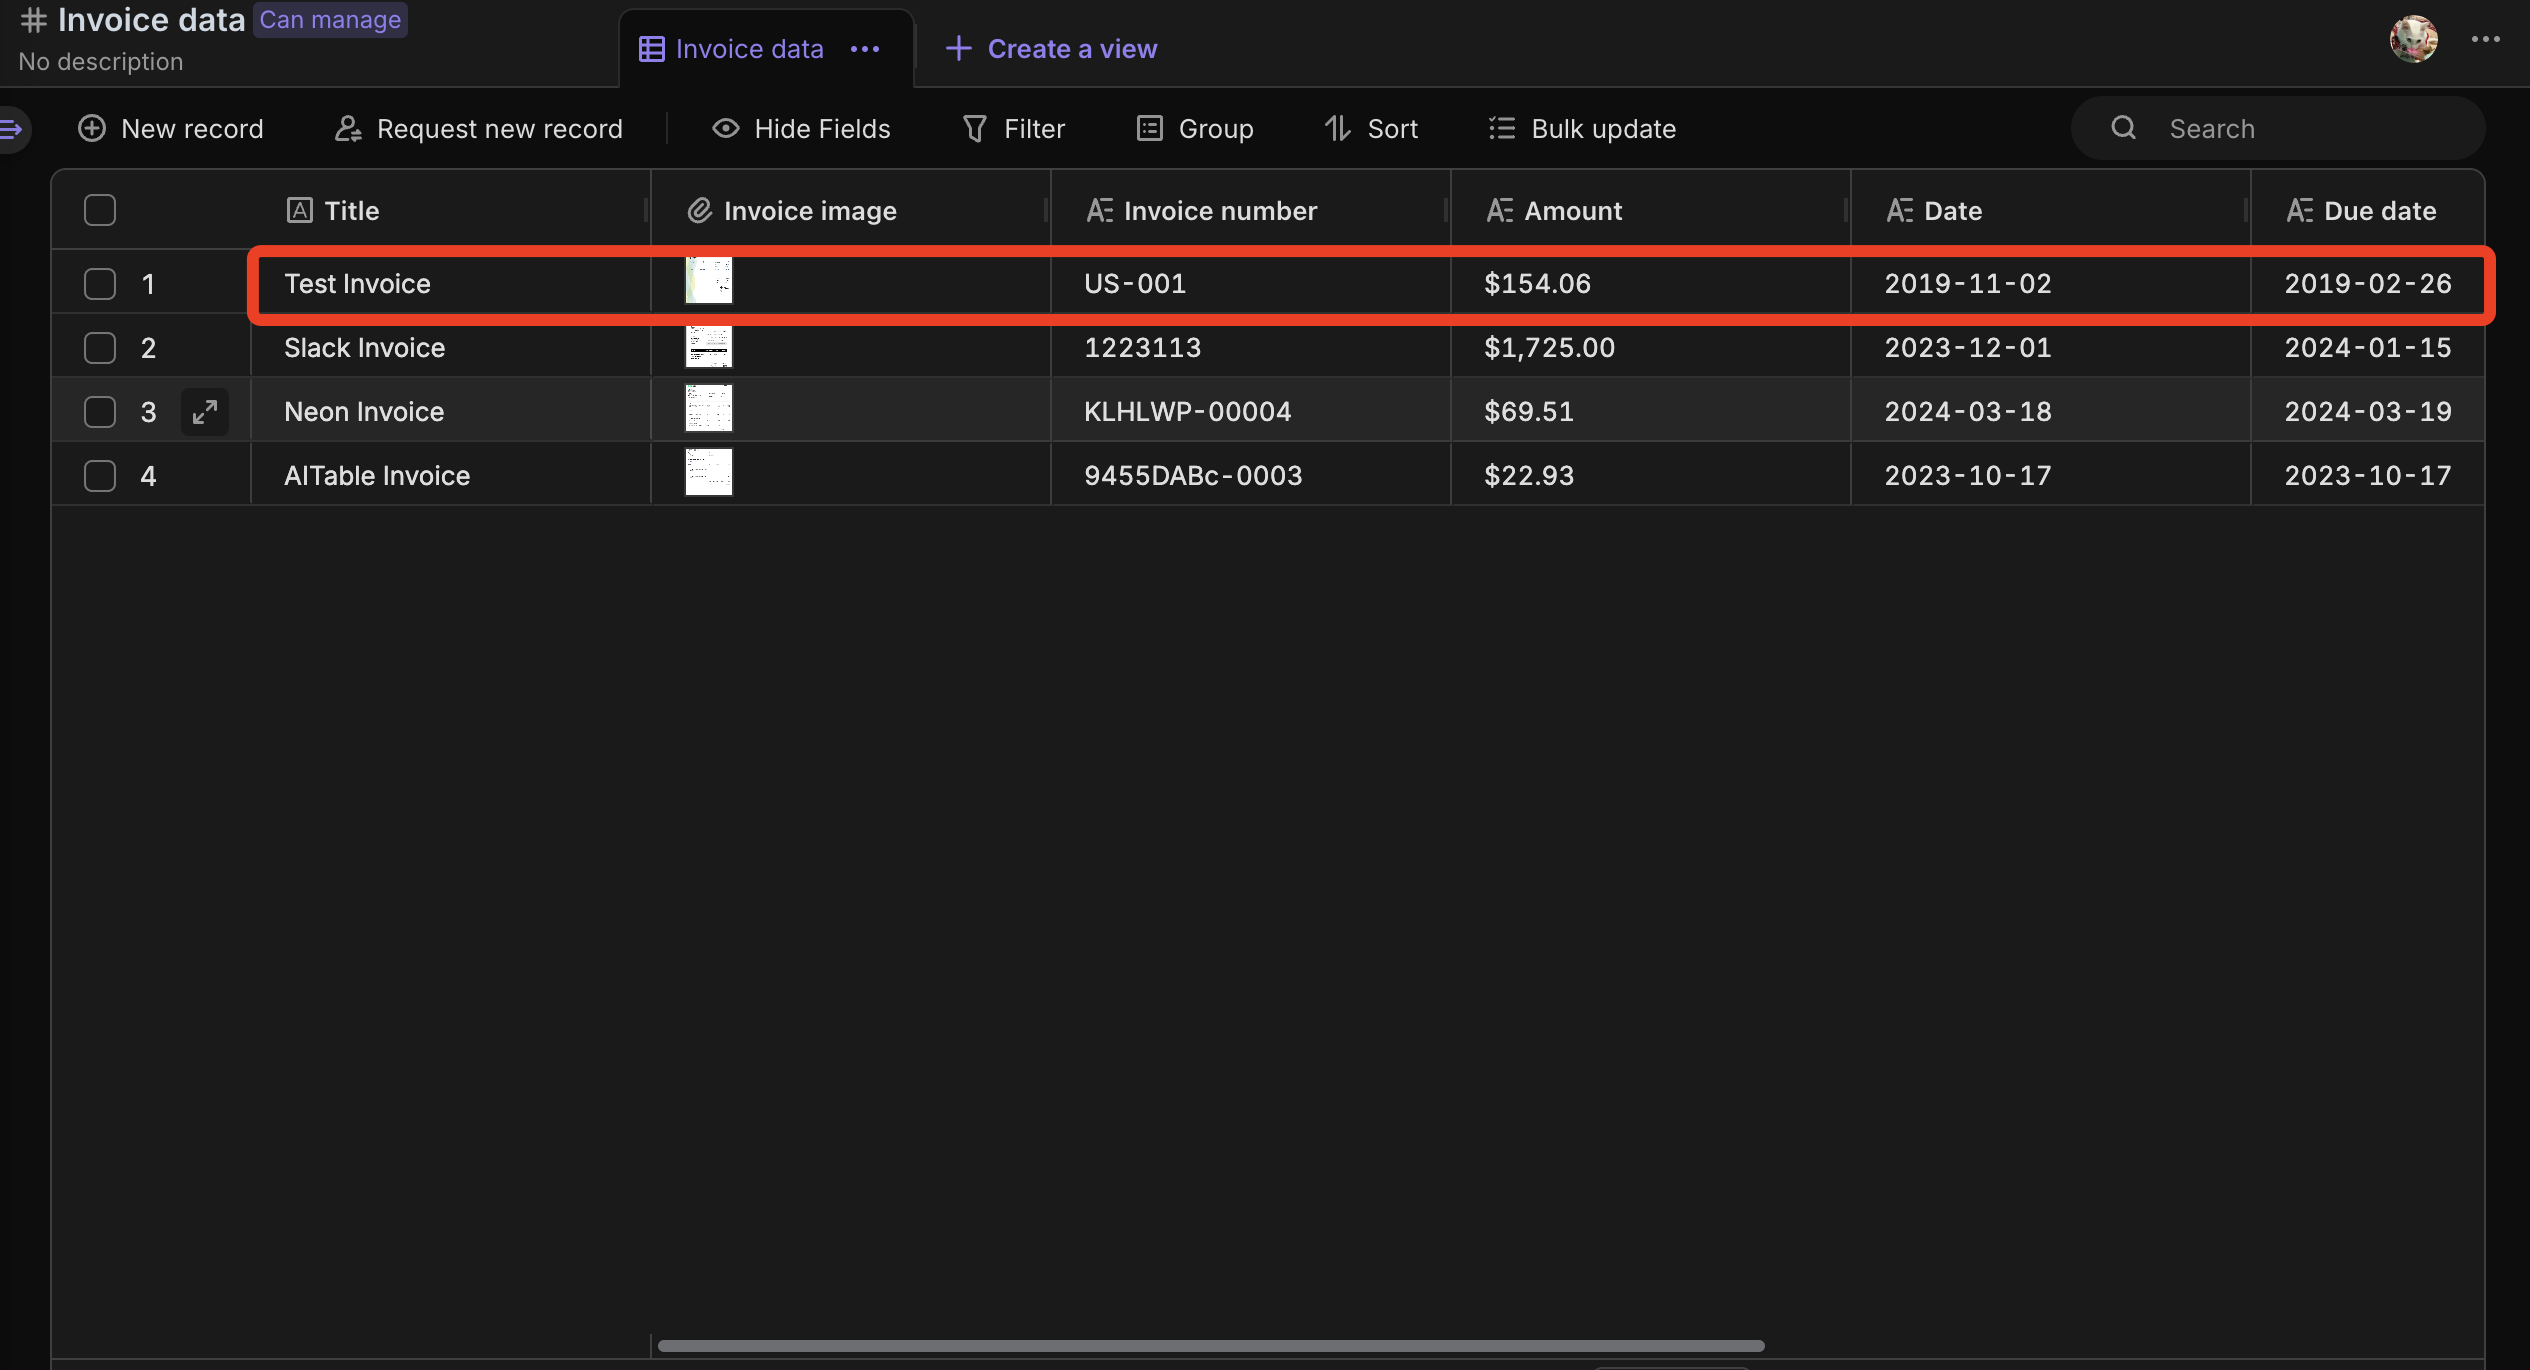Screen dimensions: 2530x1370
Task: Click the Can manage permission badge
Action: [330, 20]
